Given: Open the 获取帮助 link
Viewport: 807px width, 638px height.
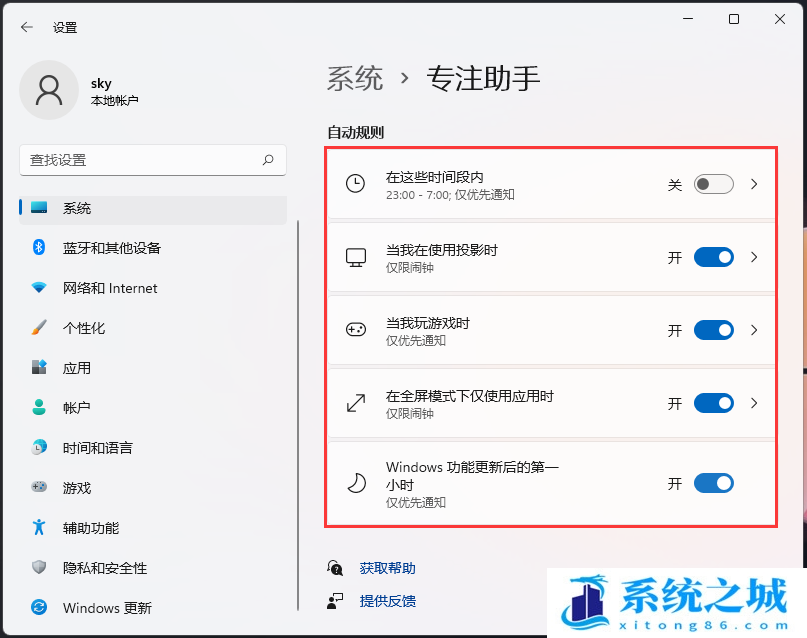Looking at the screenshot, I should tap(388, 568).
